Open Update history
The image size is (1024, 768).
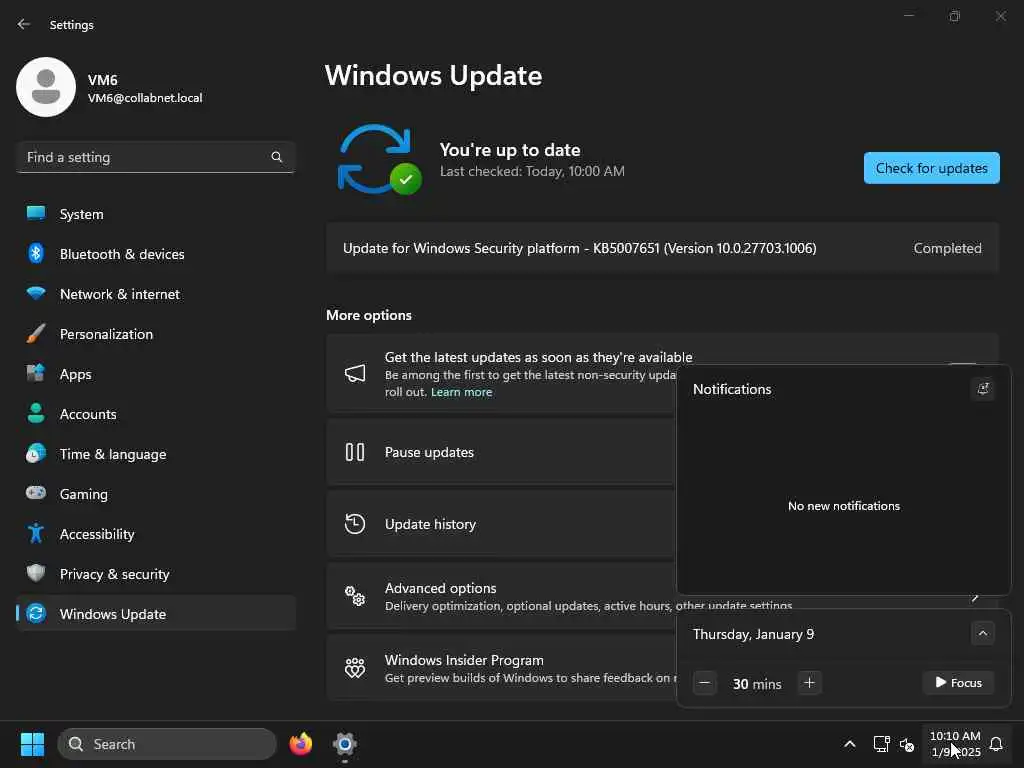click(x=501, y=524)
